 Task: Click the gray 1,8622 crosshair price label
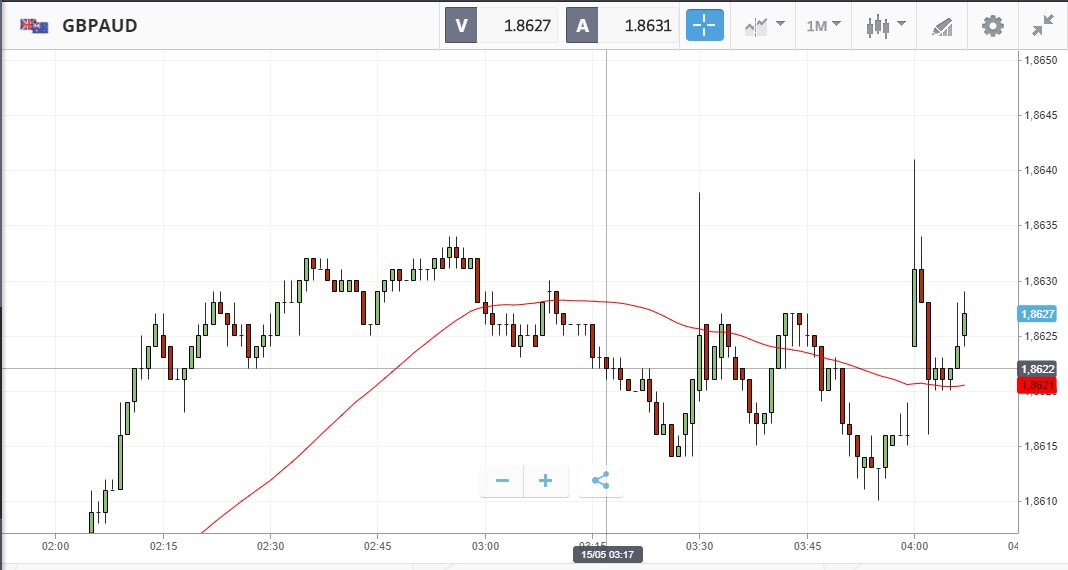click(x=1039, y=369)
